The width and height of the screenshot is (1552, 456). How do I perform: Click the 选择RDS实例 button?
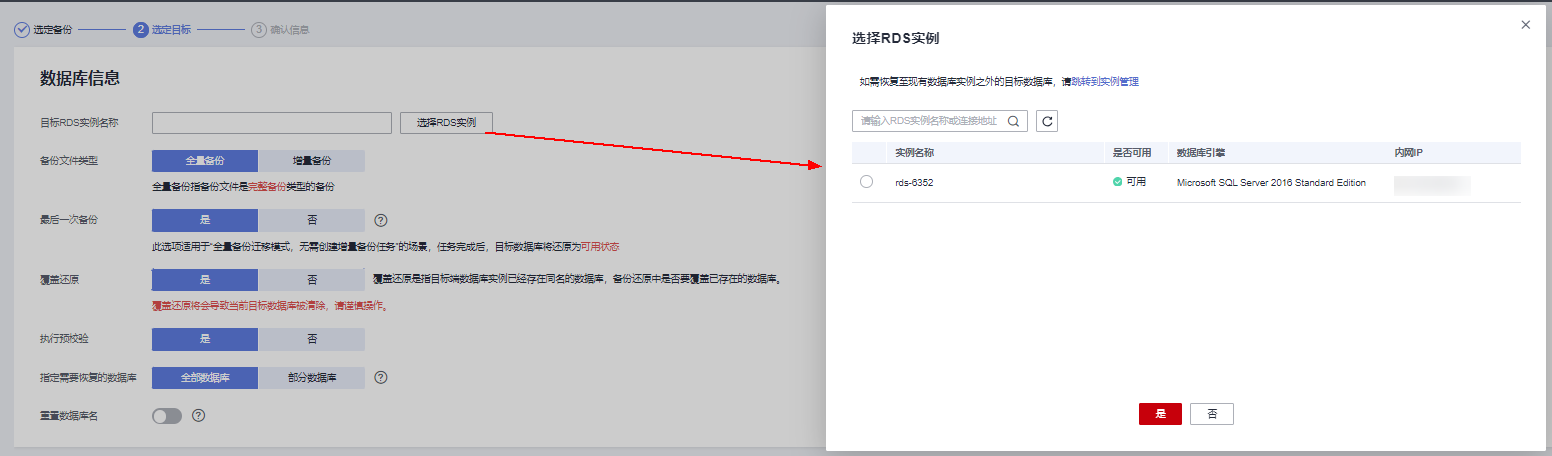[x=446, y=122]
